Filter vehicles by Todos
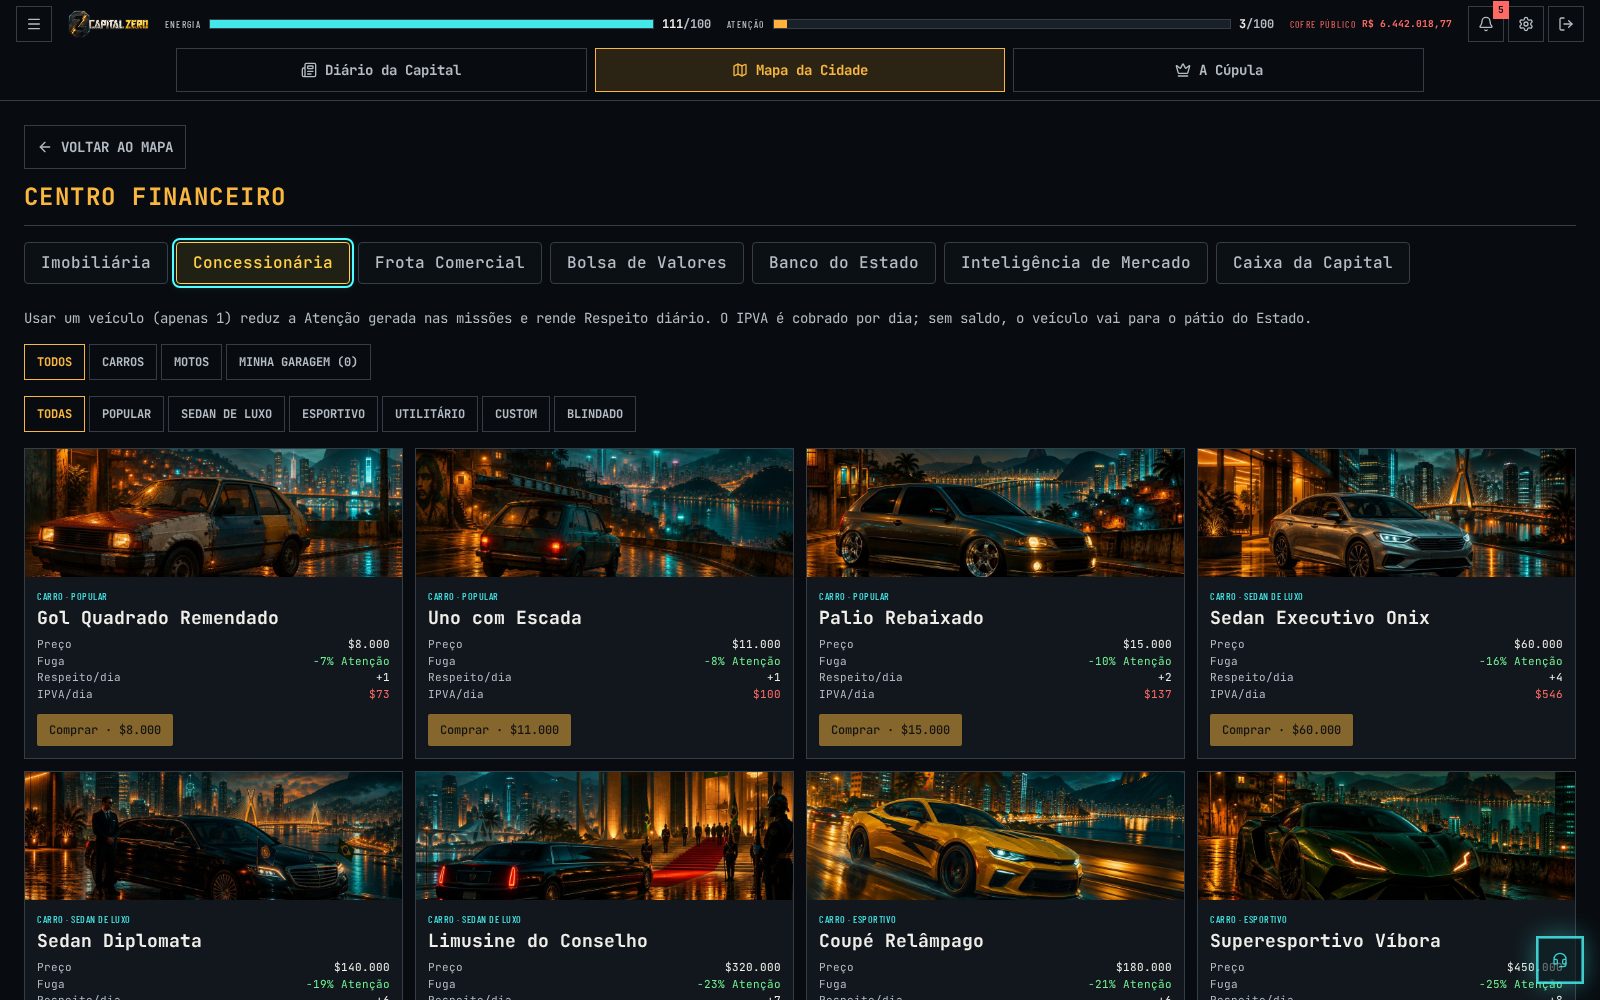 (55, 362)
